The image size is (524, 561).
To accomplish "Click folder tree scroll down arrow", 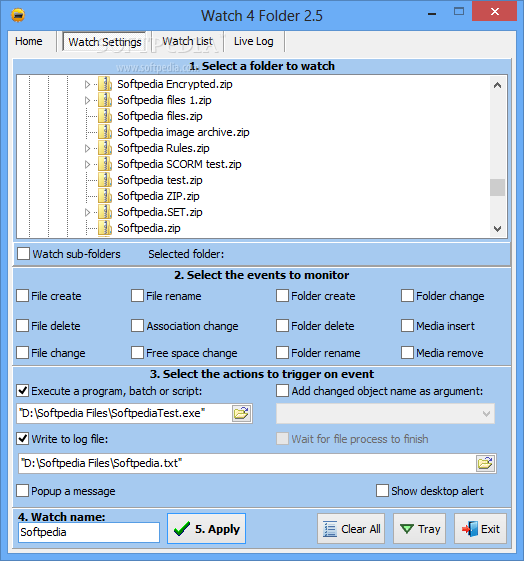I will [x=497, y=228].
